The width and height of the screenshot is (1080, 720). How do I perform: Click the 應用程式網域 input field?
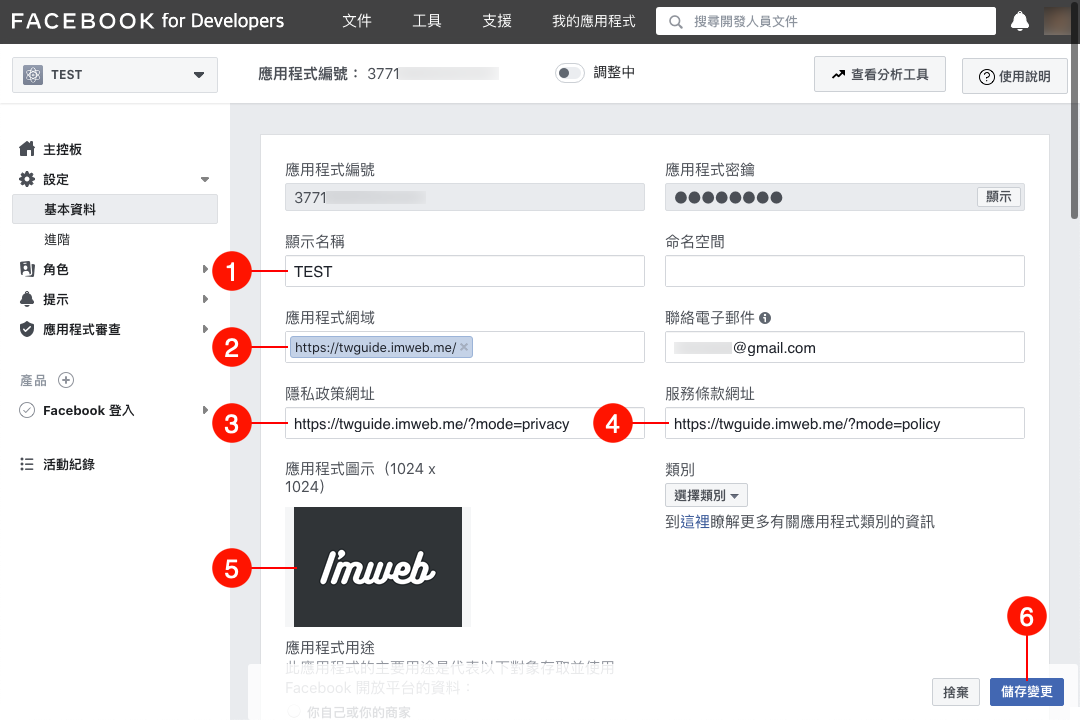[x=465, y=347]
